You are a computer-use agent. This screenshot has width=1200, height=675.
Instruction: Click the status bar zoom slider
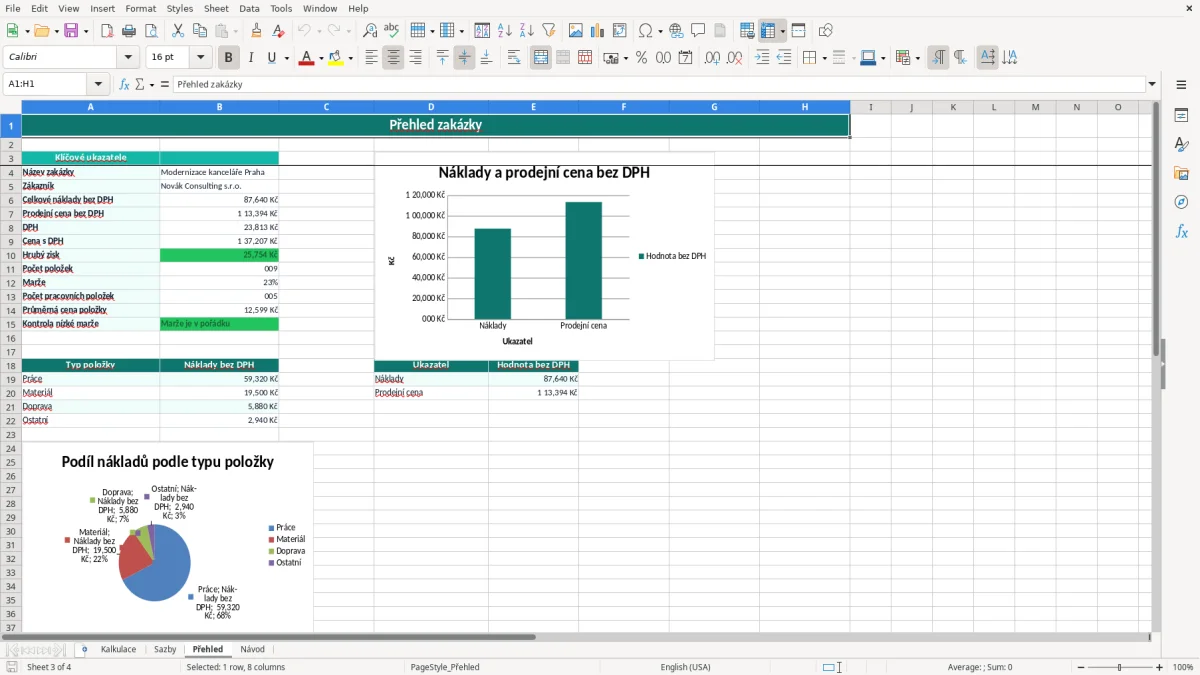(x=1120, y=667)
